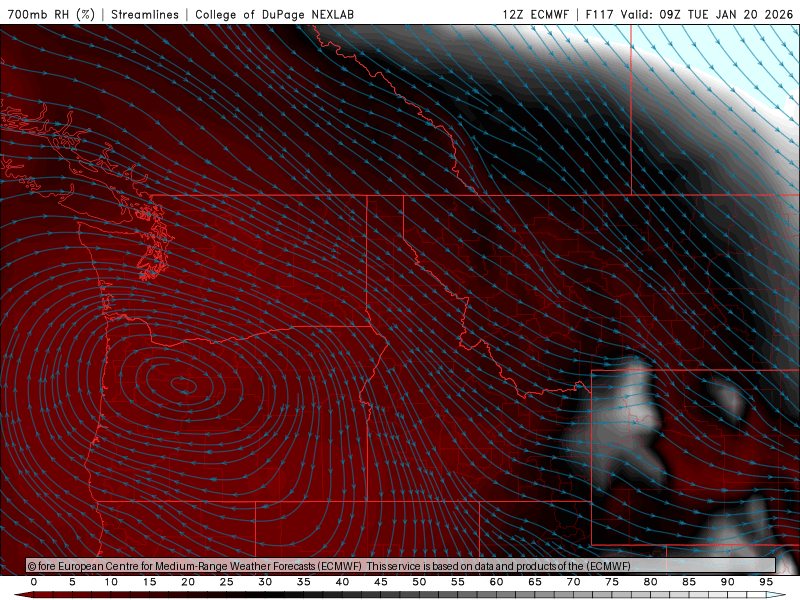Click colorbar label '25'

click(x=227, y=582)
